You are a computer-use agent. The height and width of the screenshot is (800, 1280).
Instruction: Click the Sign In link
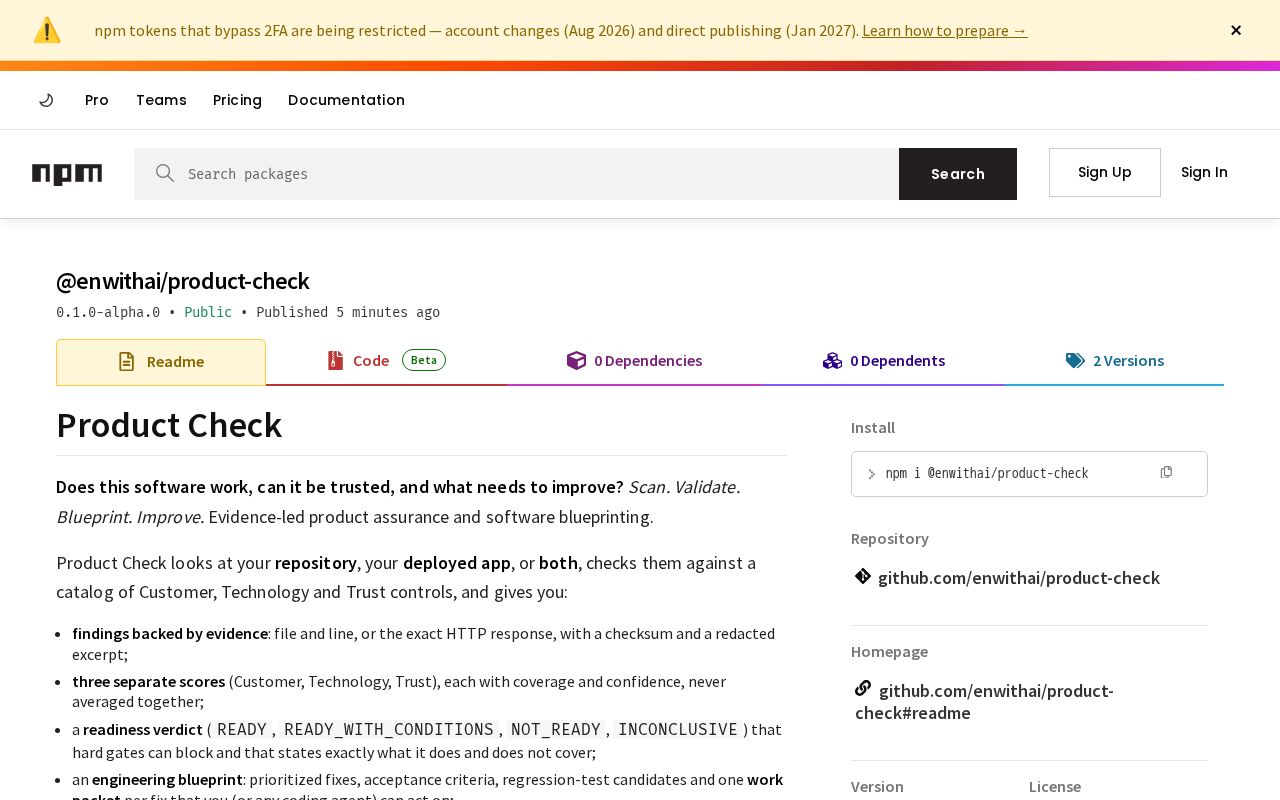click(x=1204, y=172)
